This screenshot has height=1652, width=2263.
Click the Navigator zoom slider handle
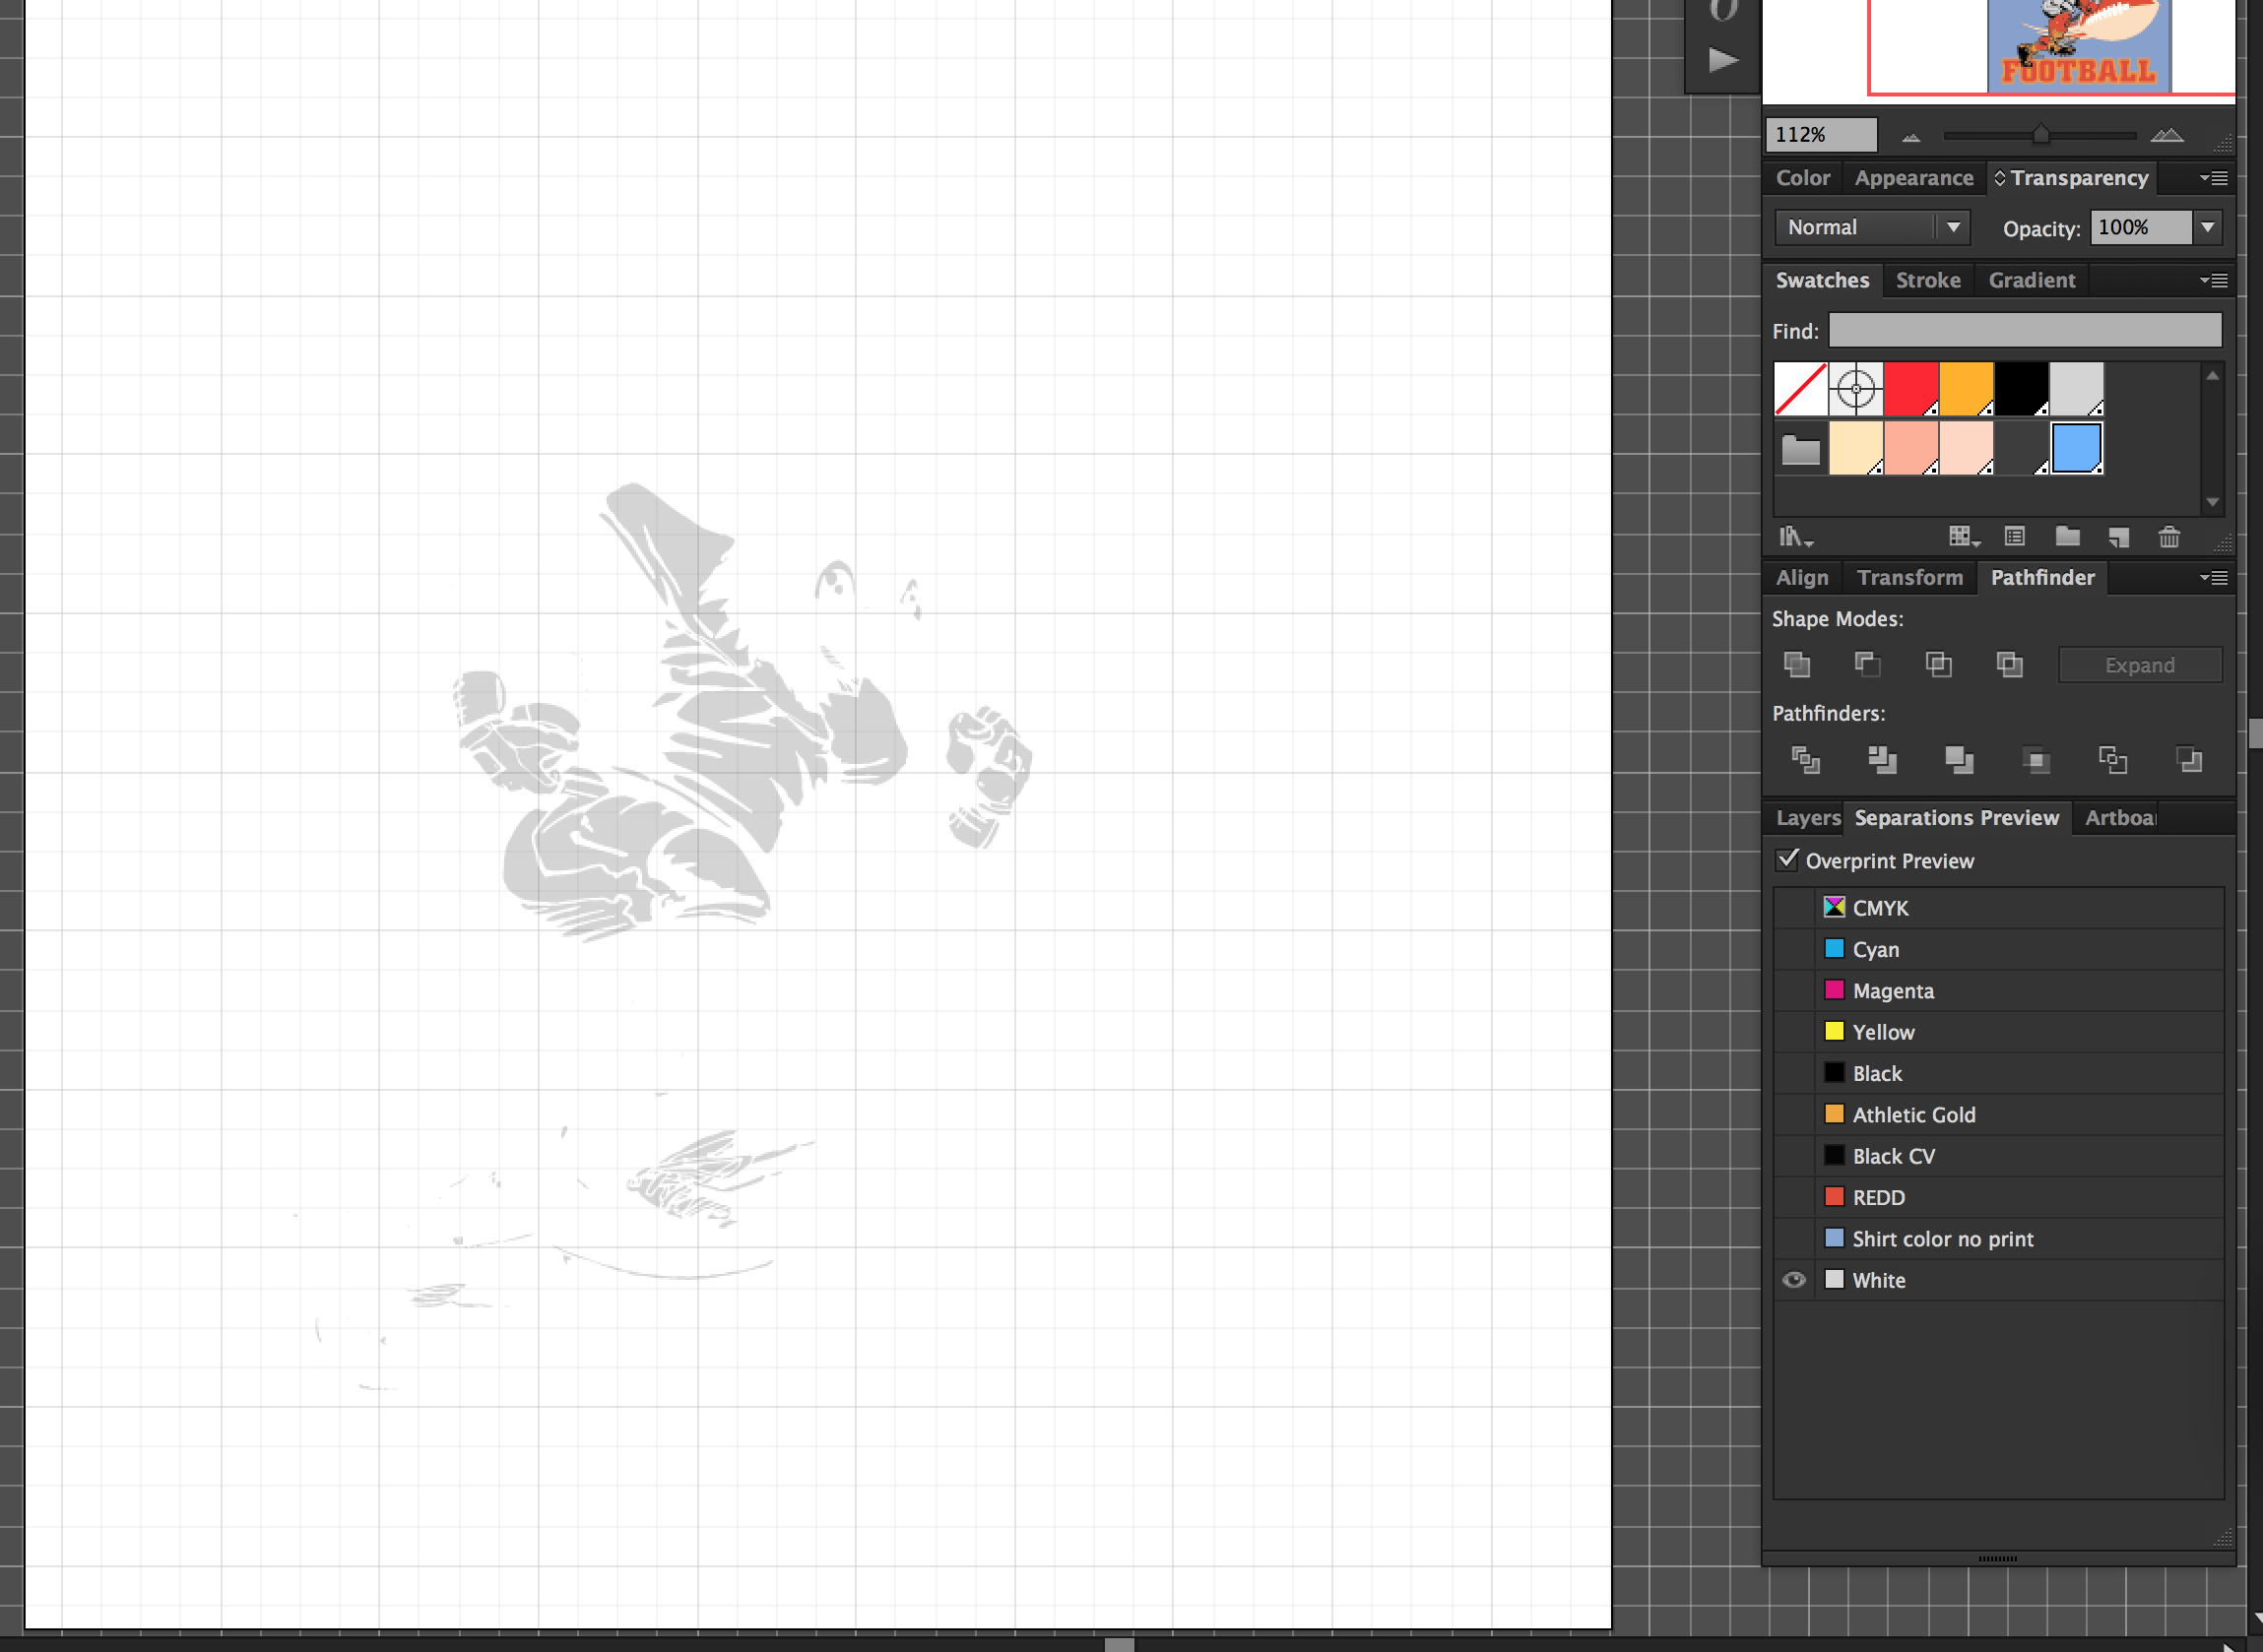pos(2040,134)
